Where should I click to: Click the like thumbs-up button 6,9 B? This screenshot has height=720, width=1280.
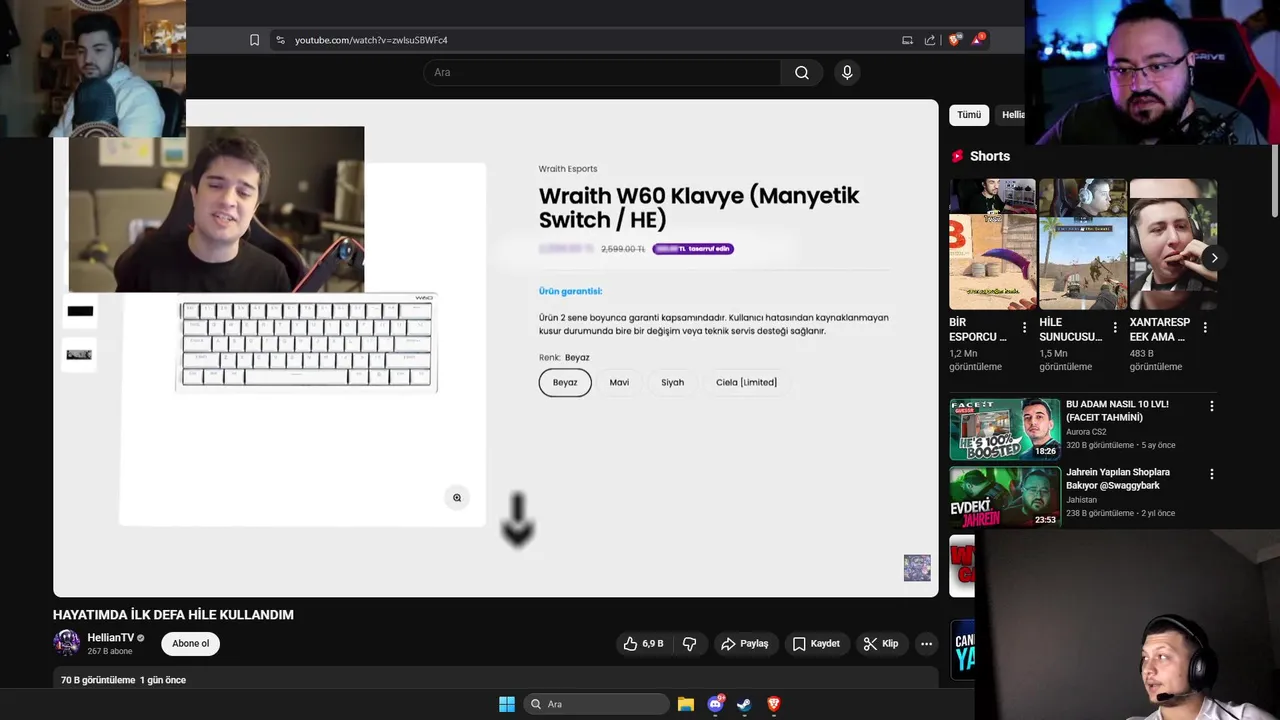(x=643, y=644)
